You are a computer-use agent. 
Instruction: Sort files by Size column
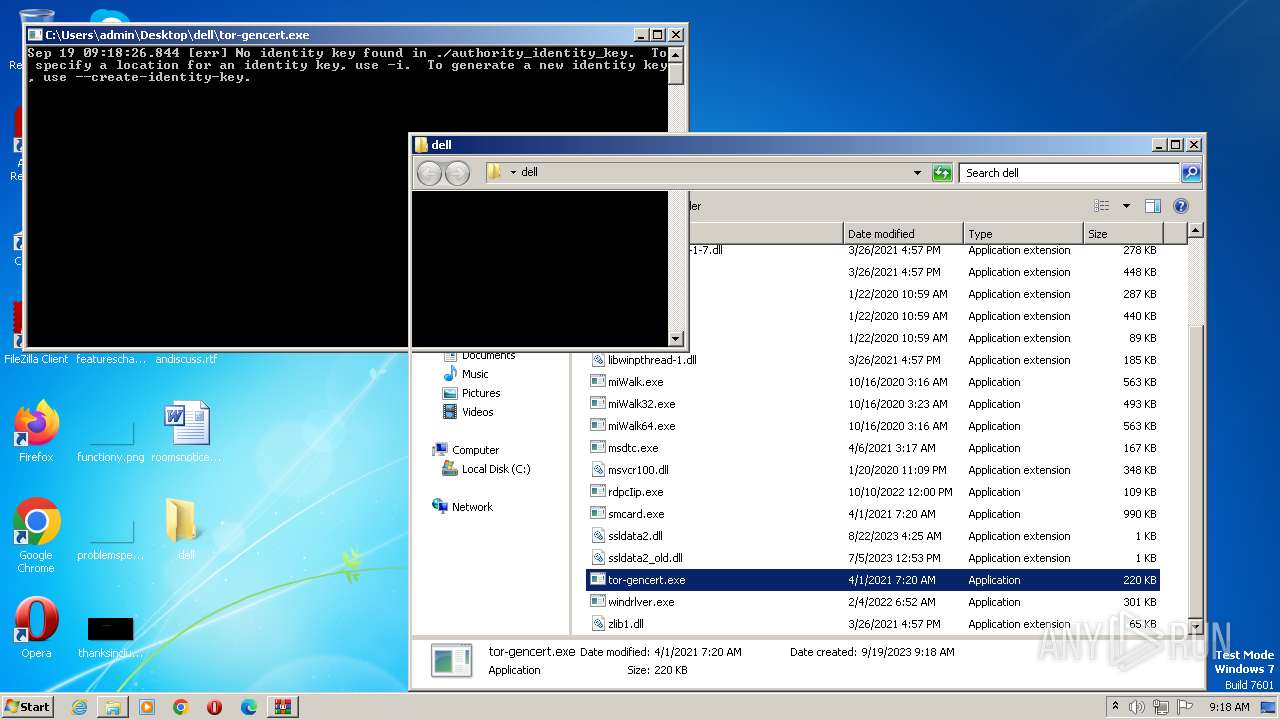[x=1123, y=233]
